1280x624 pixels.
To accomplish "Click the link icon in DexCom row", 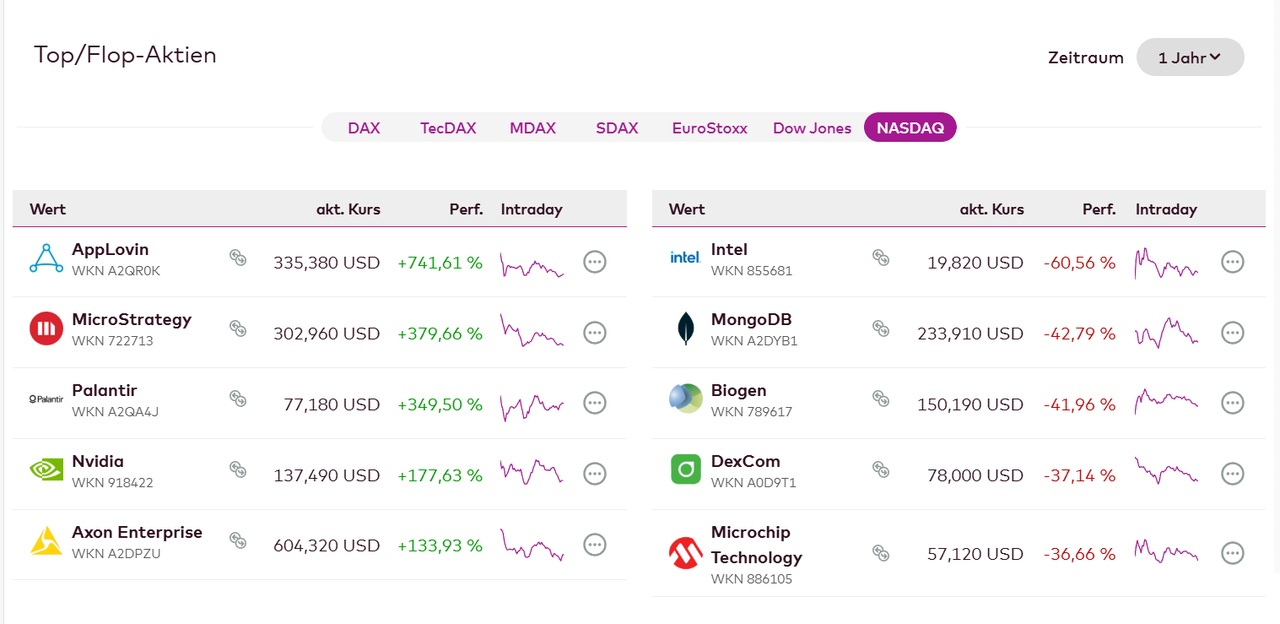I will (x=881, y=469).
